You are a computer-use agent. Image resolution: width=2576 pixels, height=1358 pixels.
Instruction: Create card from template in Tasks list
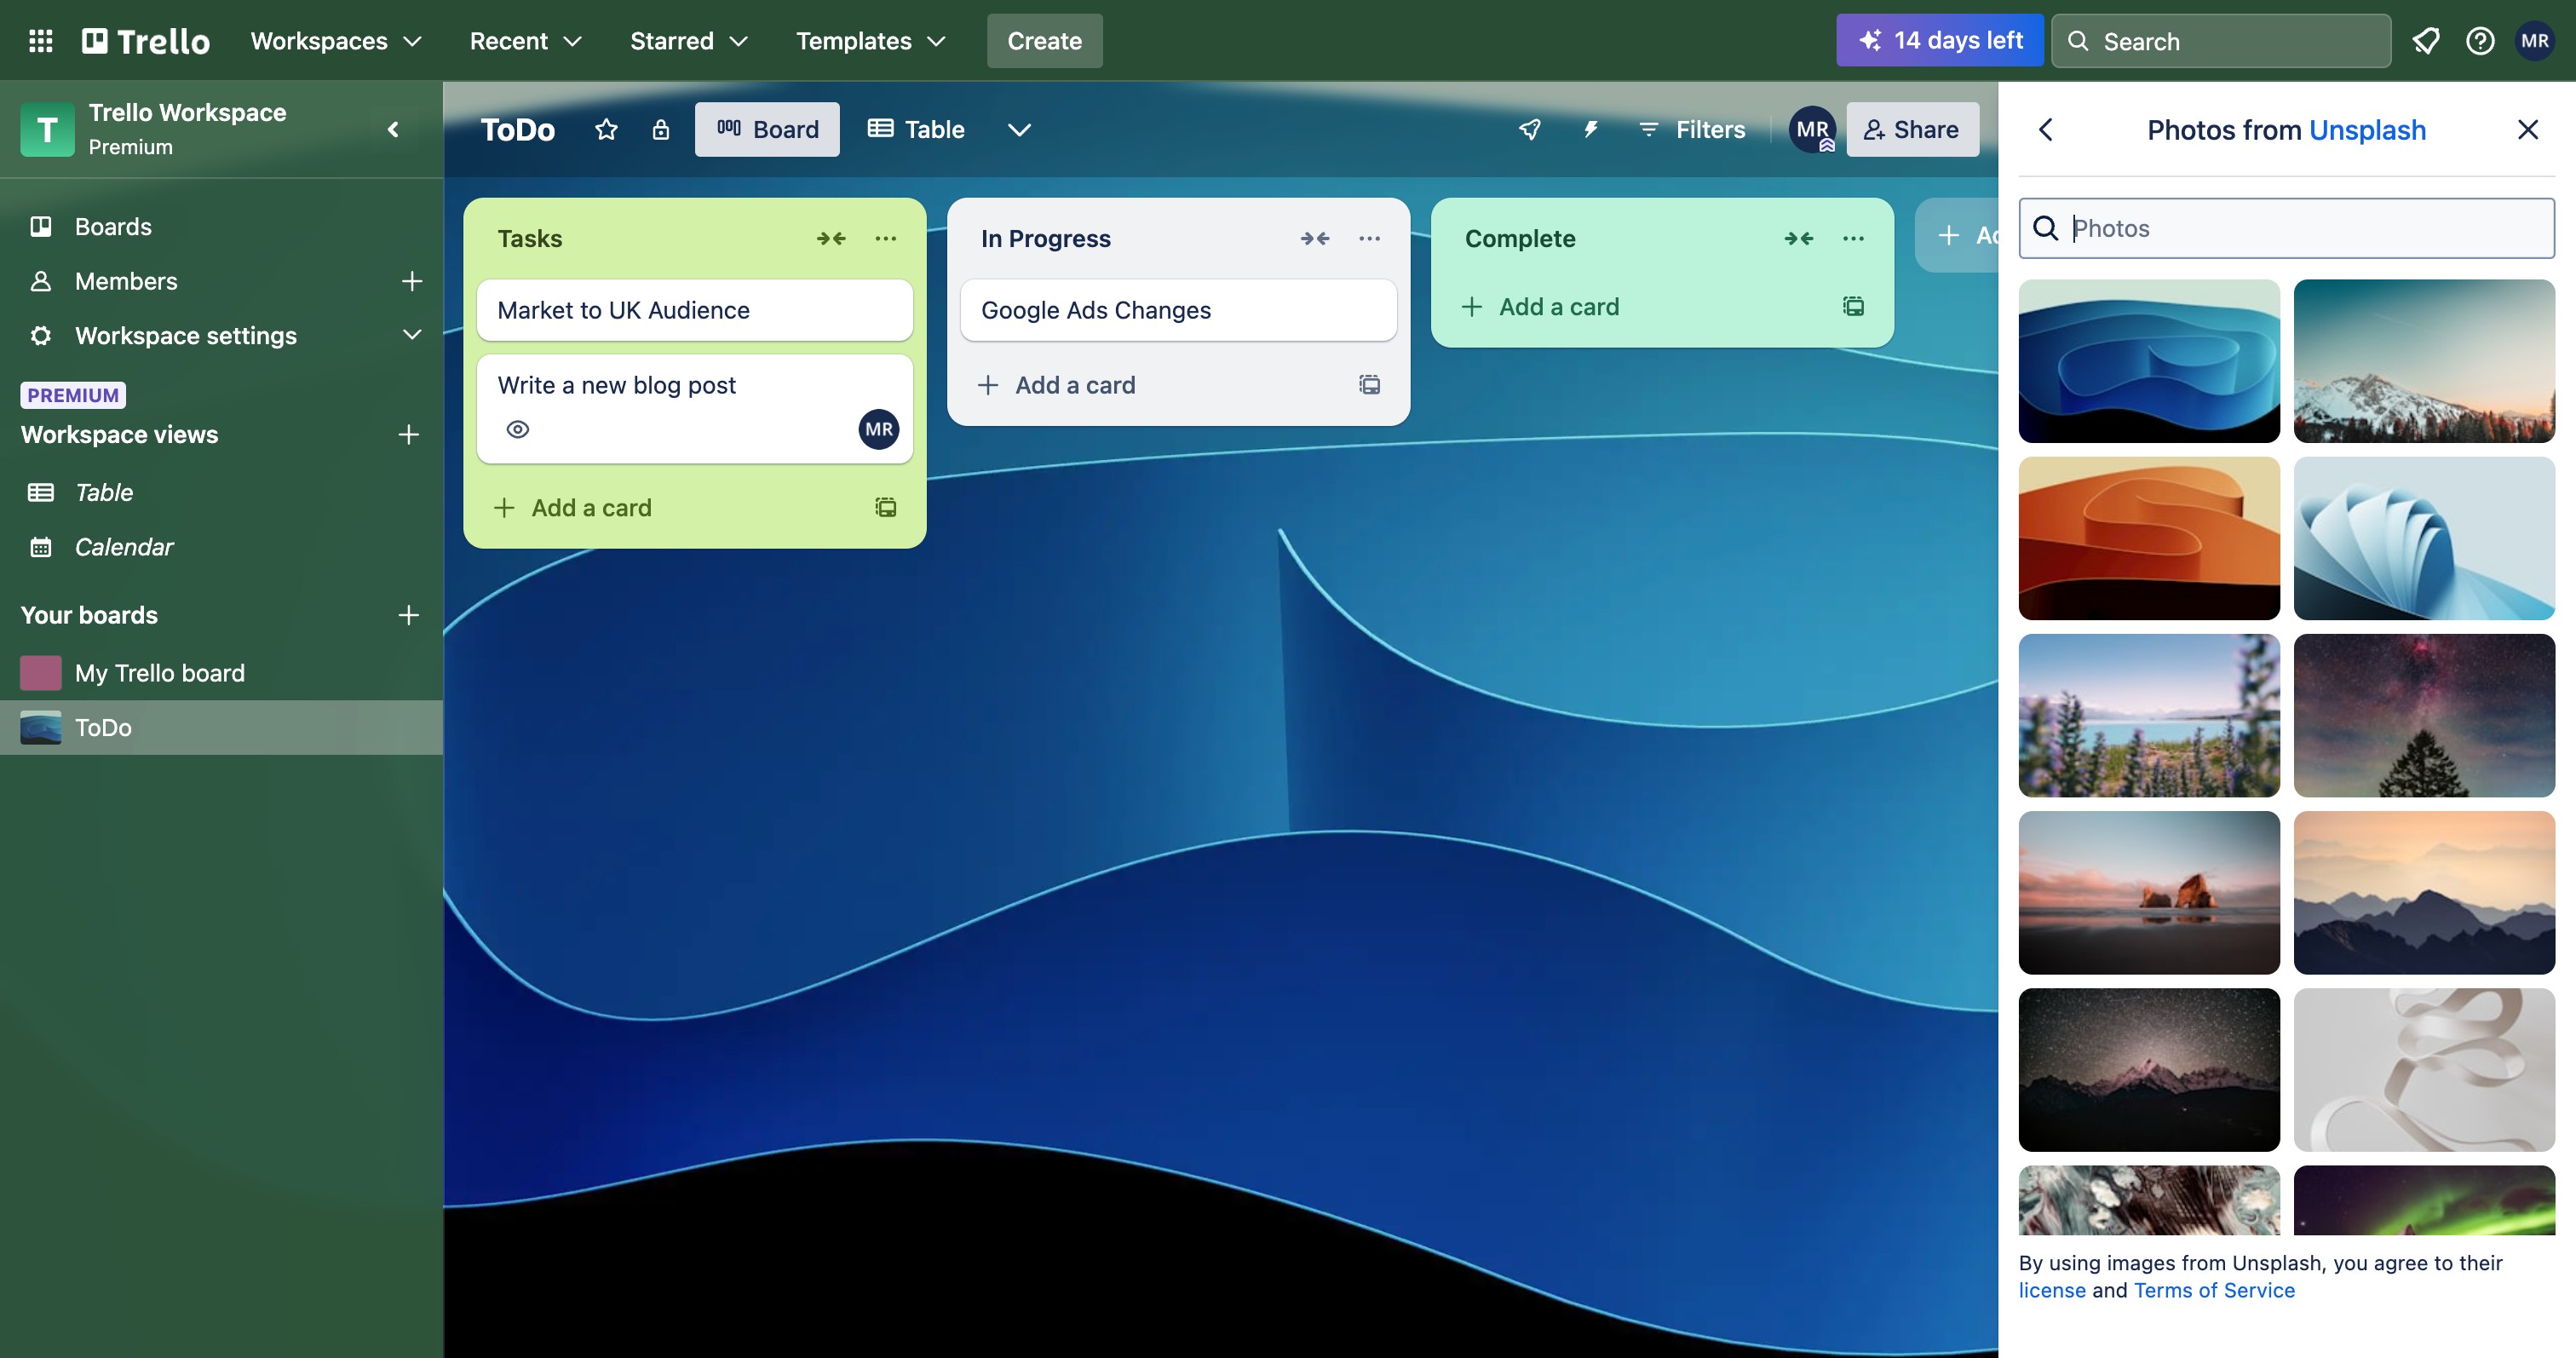tap(886, 507)
